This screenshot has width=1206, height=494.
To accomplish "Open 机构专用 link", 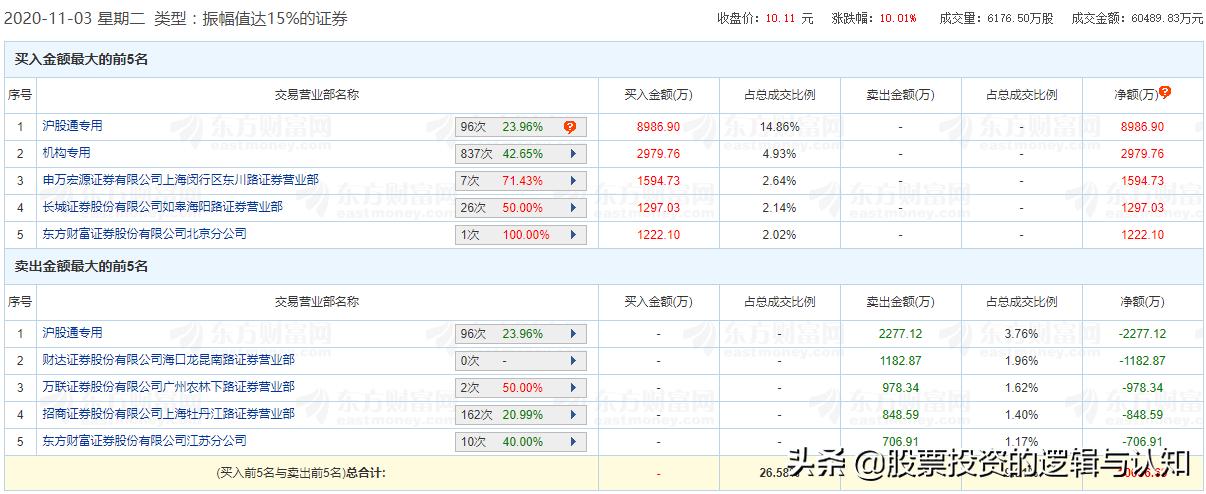I will [66, 153].
